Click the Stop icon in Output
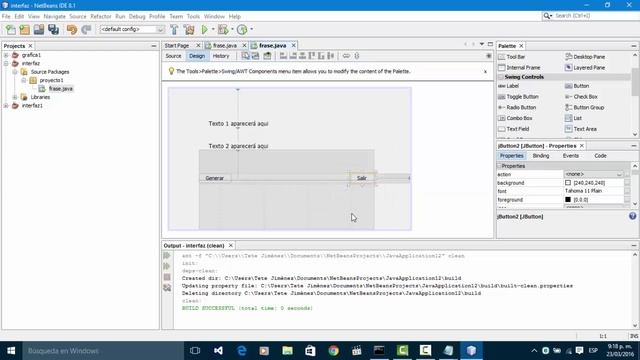This screenshot has height=360, width=640. point(167,277)
